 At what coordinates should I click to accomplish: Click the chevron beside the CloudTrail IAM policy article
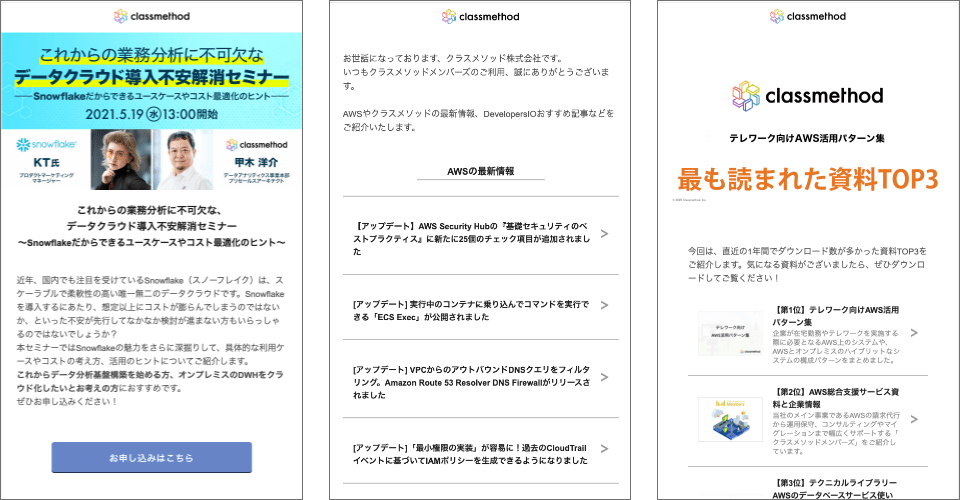pyautogui.click(x=604, y=454)
